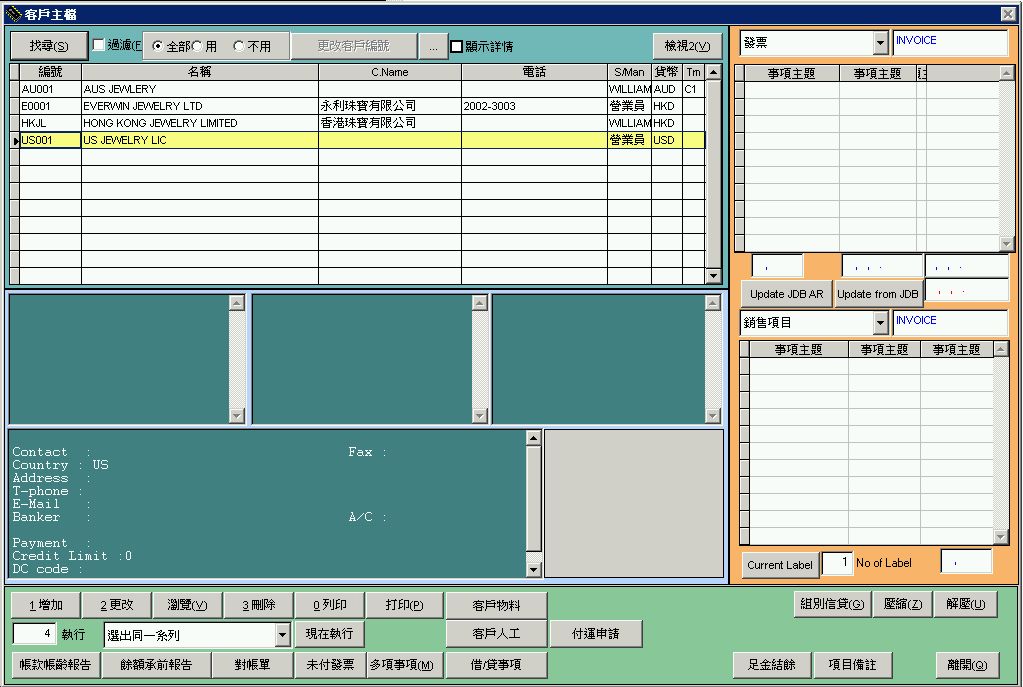This screenshot has width=1023, height=687.
Task: Click the 名稱 column header
Action: tap(200, 72)
